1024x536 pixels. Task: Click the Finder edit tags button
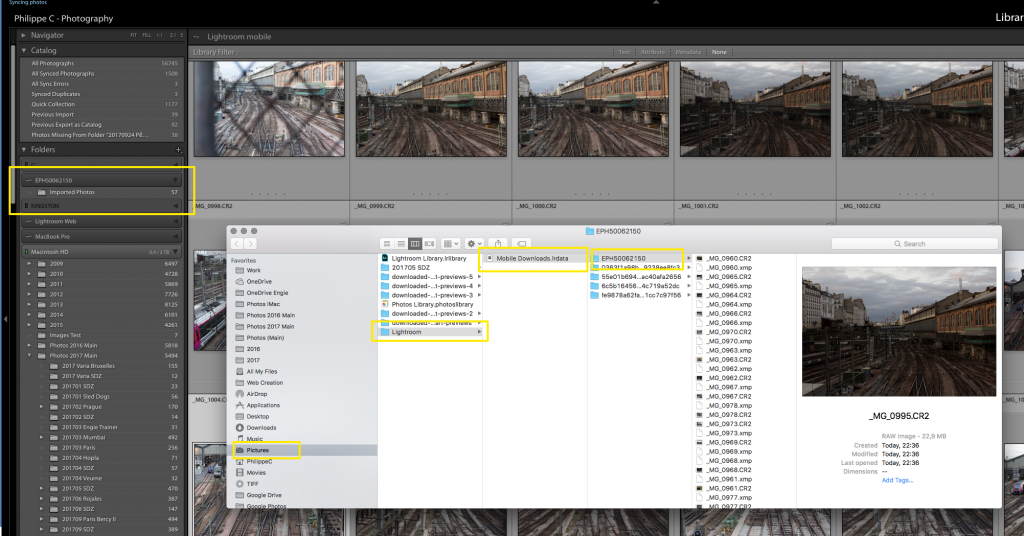[x=521, y=244]
